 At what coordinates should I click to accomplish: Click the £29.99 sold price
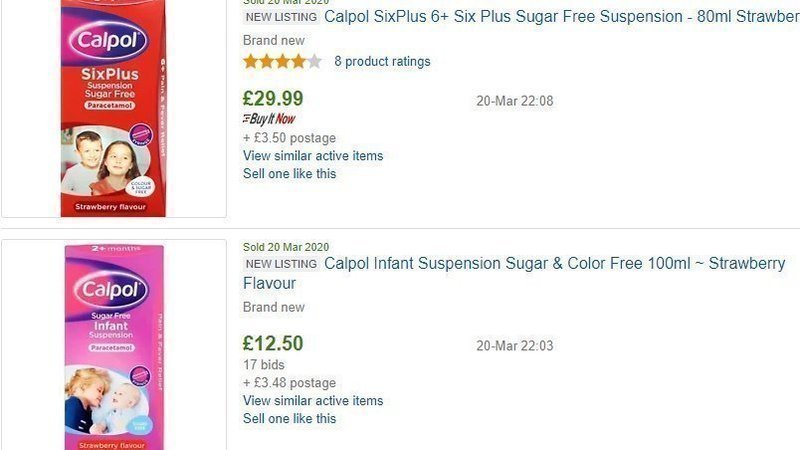[x=273, y=99]
